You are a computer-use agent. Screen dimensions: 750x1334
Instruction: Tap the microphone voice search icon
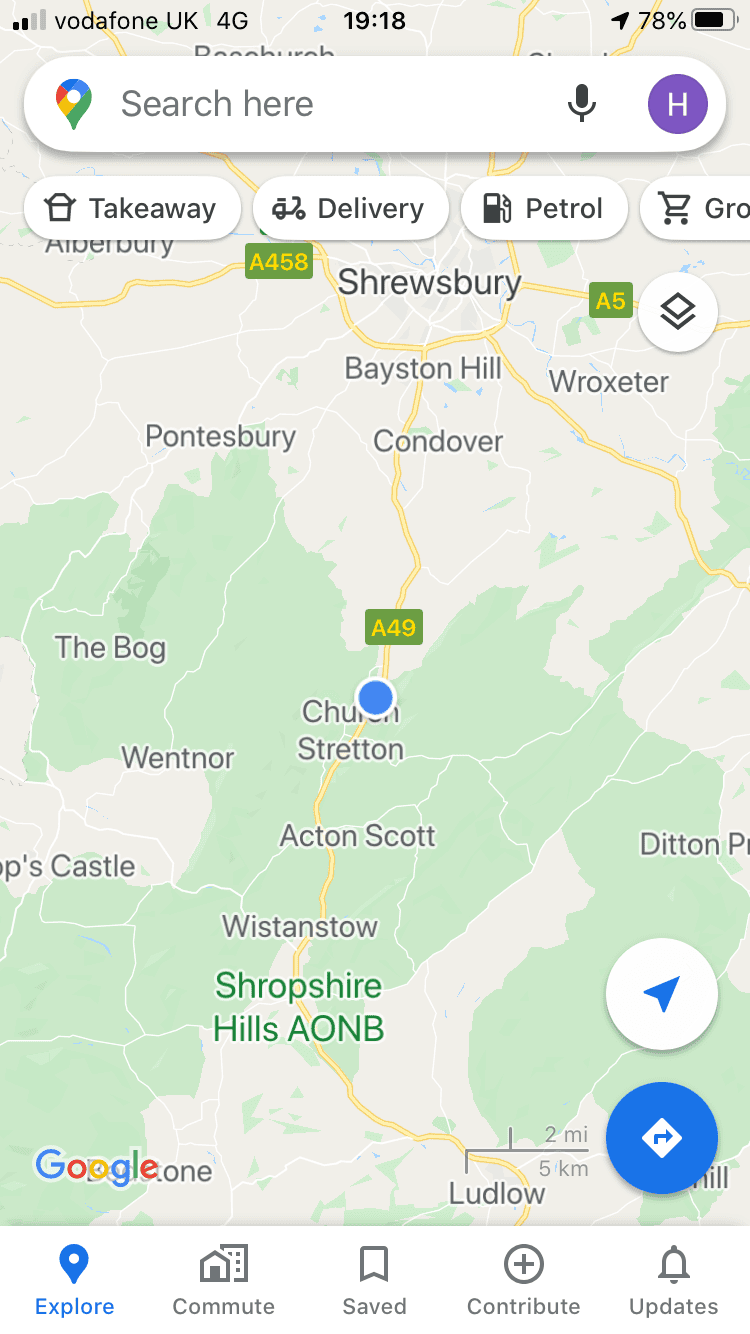coord(581,103)
